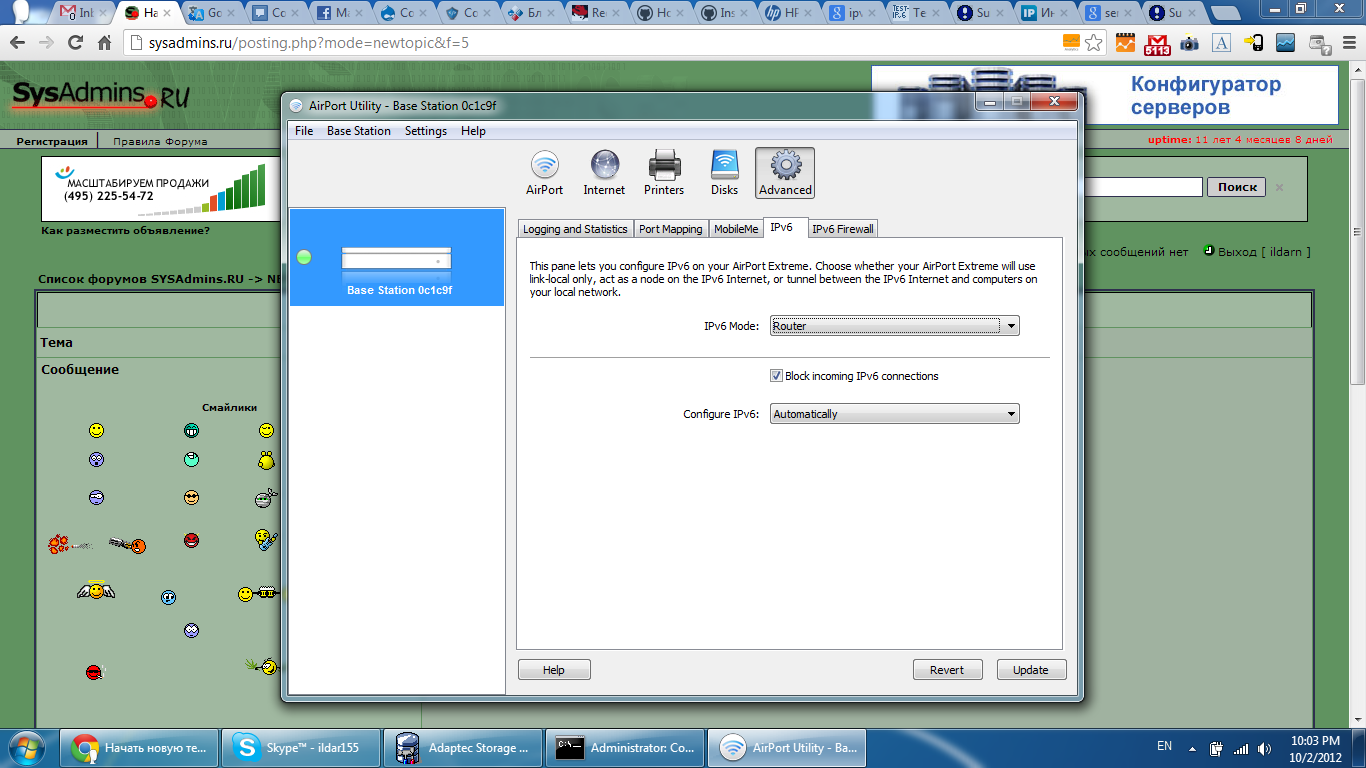Switch to Logging and Statistics tab

pyautogui.click(x=575, y=229)
